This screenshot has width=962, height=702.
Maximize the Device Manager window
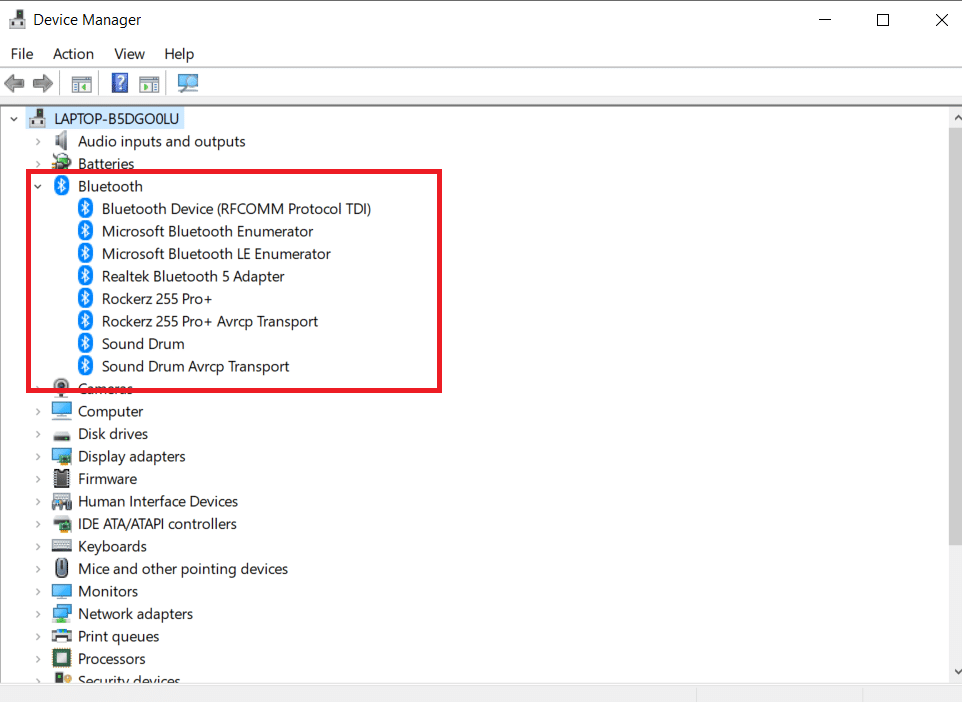(x=883, y=20)
